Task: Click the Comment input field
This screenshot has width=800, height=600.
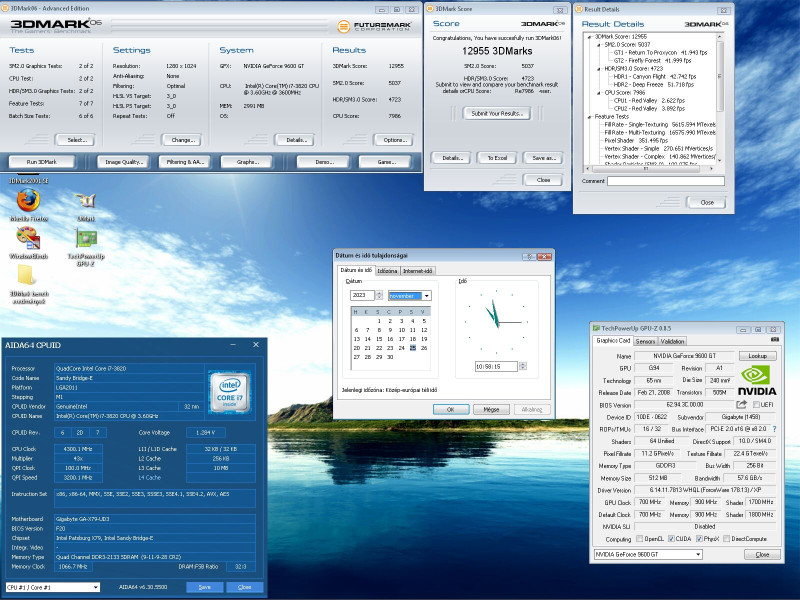Action: [666, 181]
